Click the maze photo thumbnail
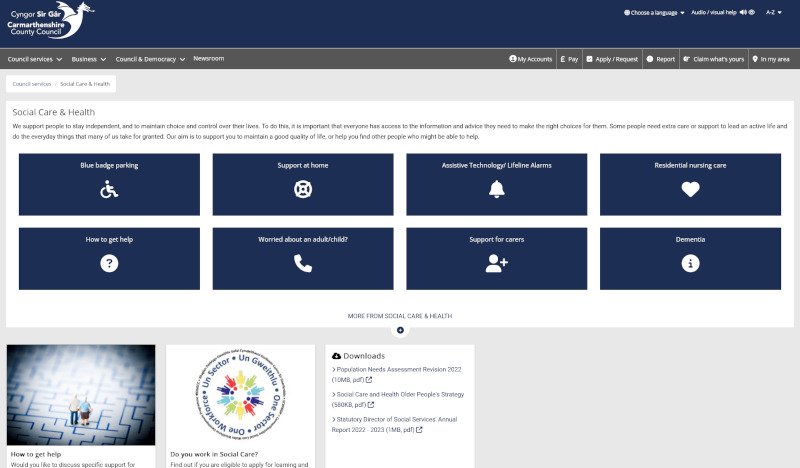Viewport: 800px width, 468px height. tap(81, 395)
